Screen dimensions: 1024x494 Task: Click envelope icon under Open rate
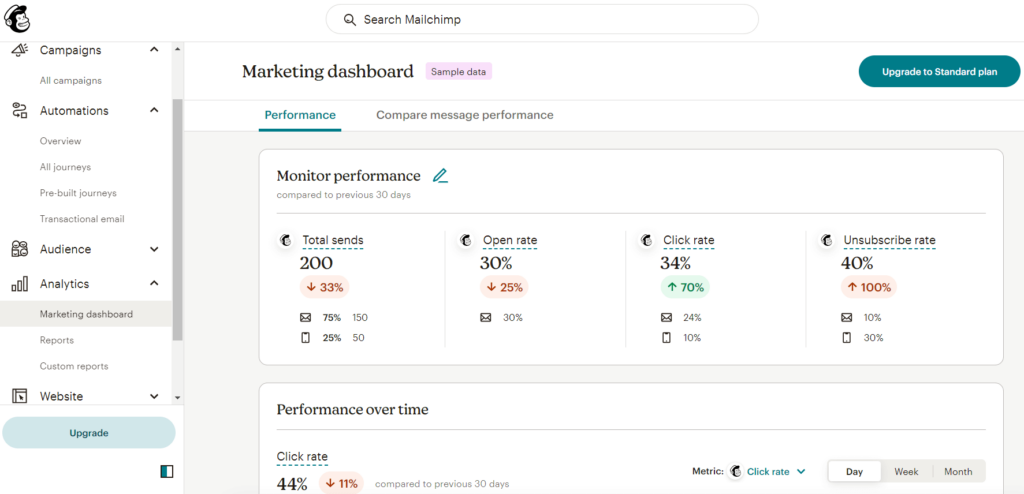(485, 318)
